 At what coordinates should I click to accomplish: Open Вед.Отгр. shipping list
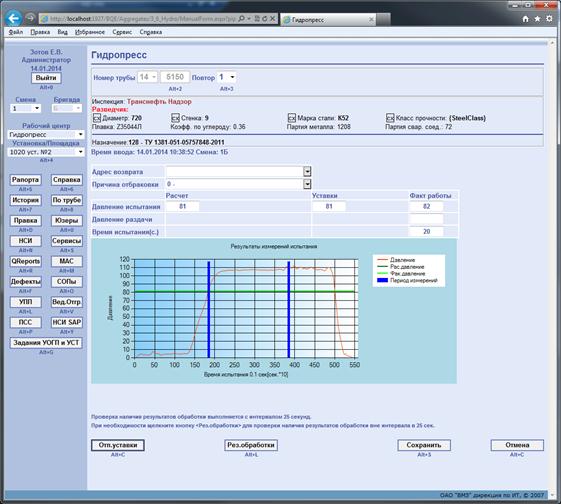tap(67, 302)
